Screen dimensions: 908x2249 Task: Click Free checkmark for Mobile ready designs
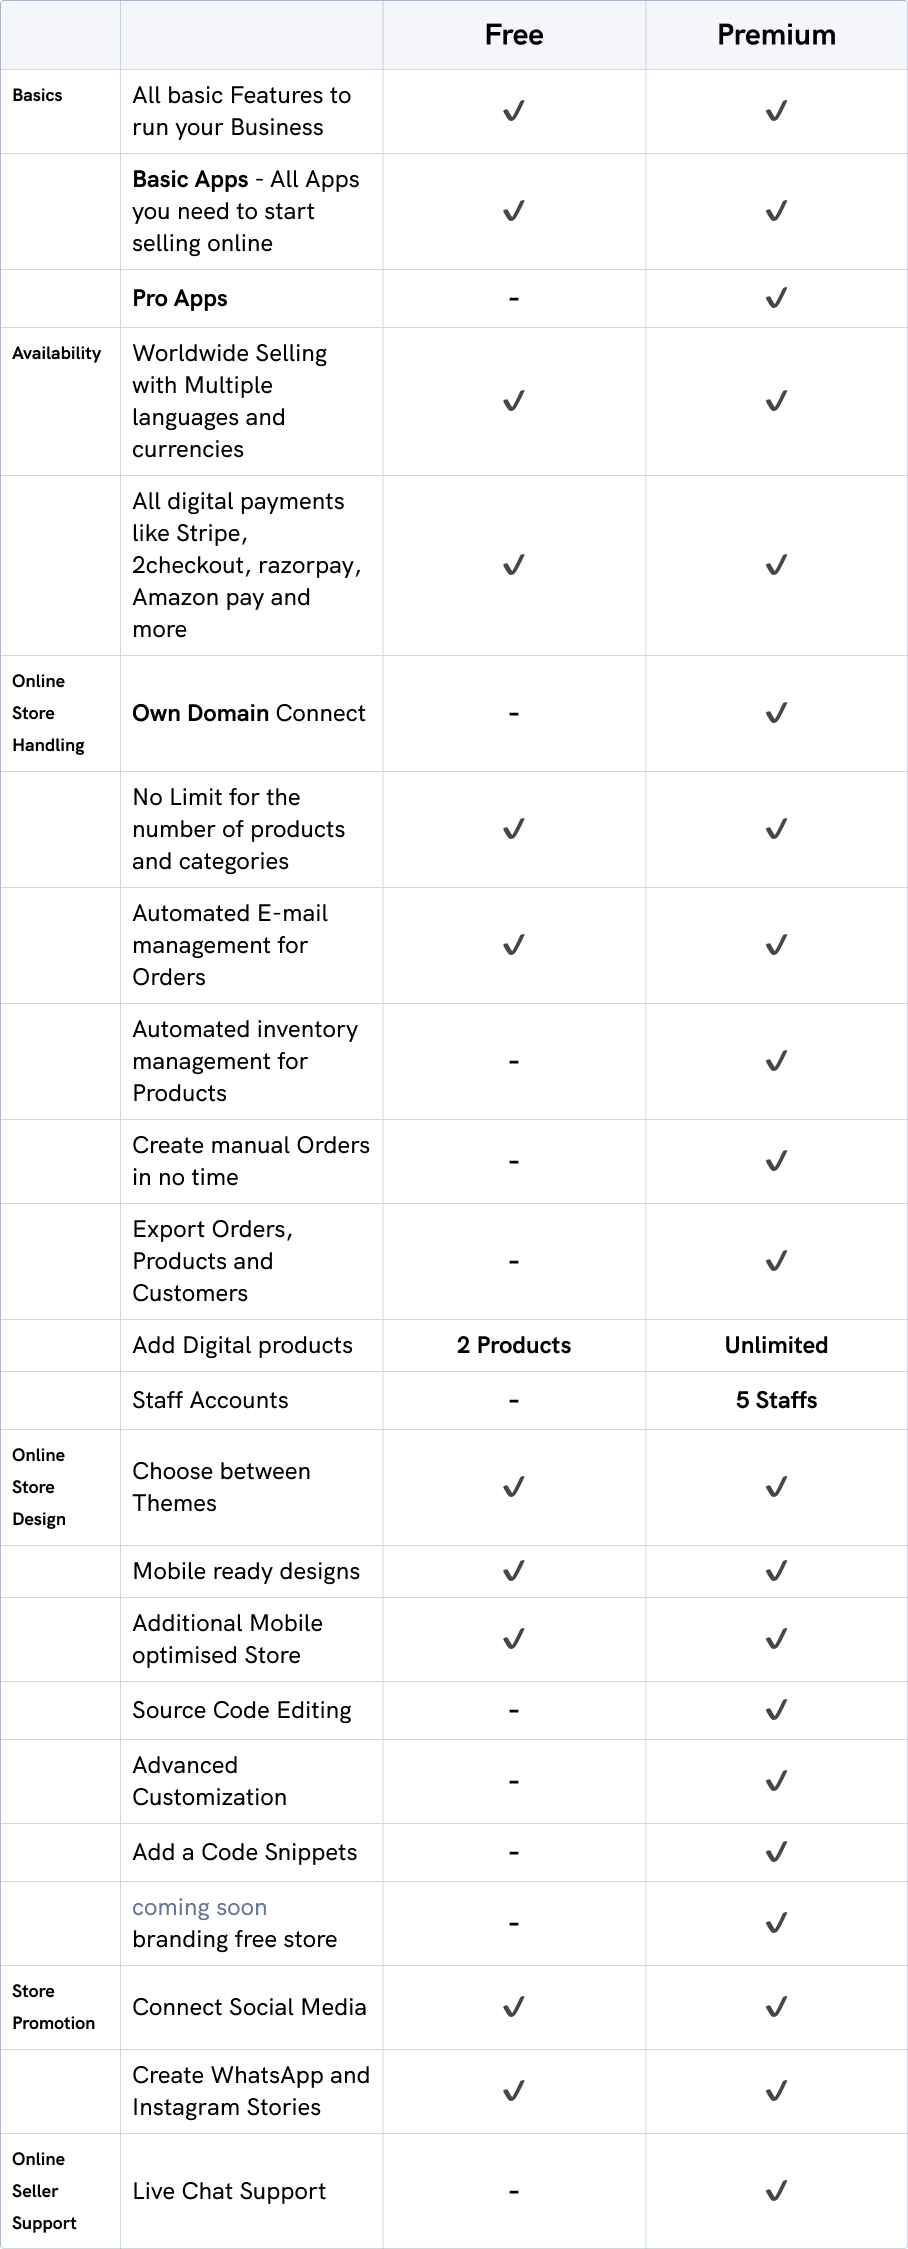514,1571
